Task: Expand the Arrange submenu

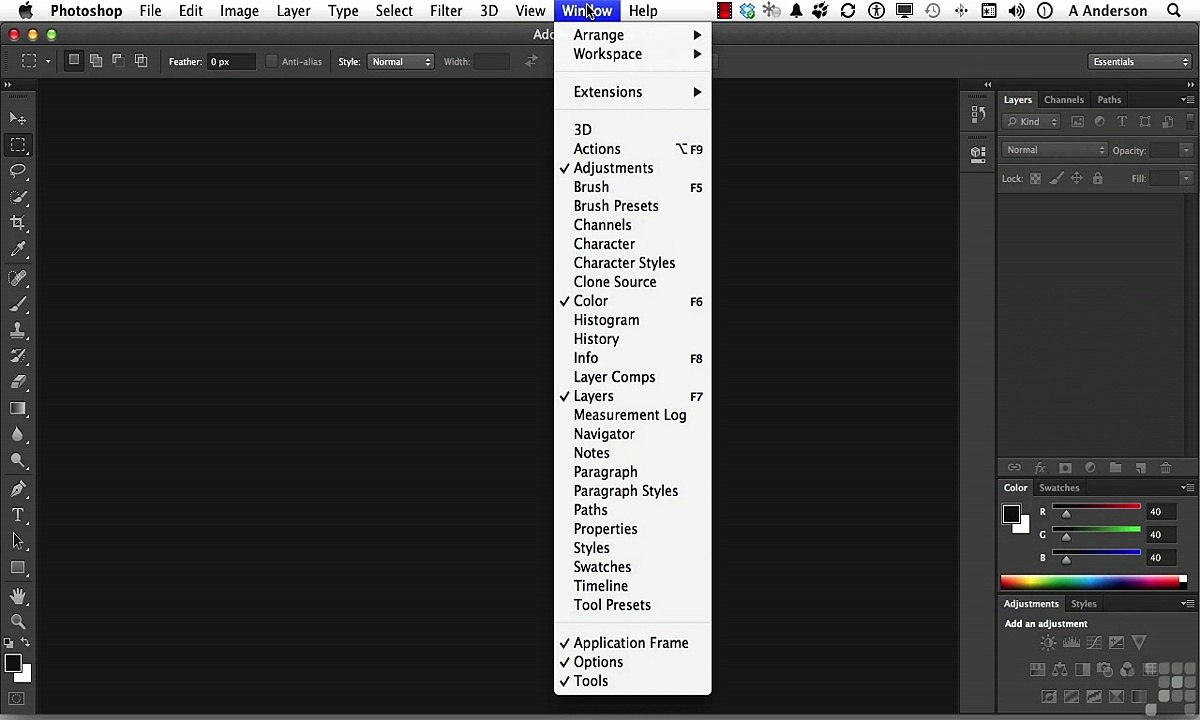Action: point(632,35)
